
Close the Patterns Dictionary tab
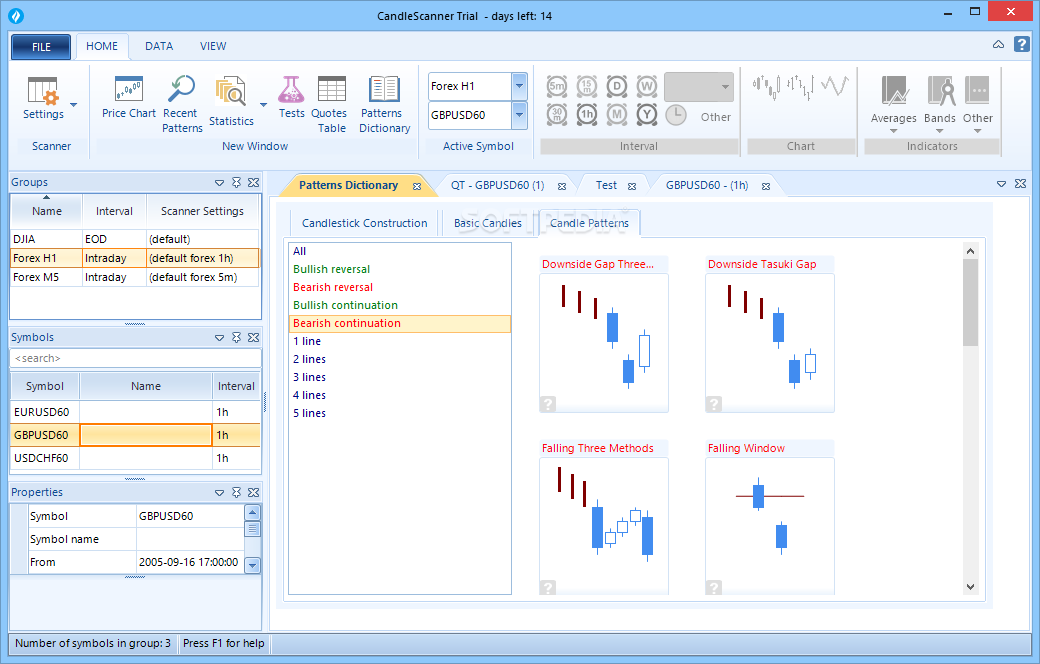point(417,186)
